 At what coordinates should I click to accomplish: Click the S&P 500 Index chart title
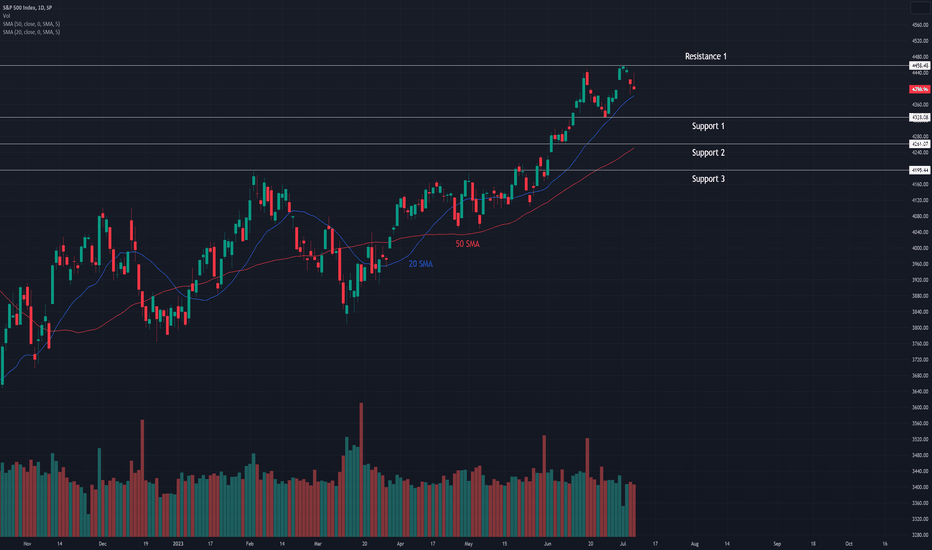point(27,8)
